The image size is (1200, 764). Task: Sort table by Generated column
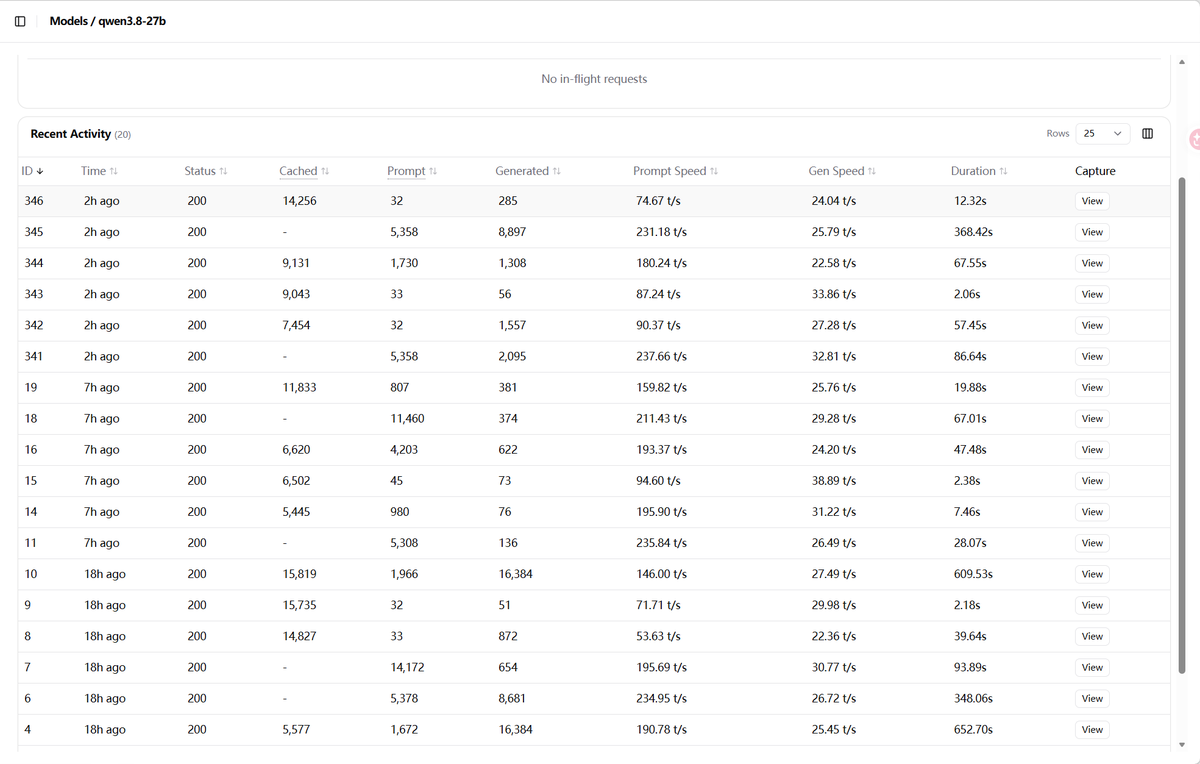(528, 171)
